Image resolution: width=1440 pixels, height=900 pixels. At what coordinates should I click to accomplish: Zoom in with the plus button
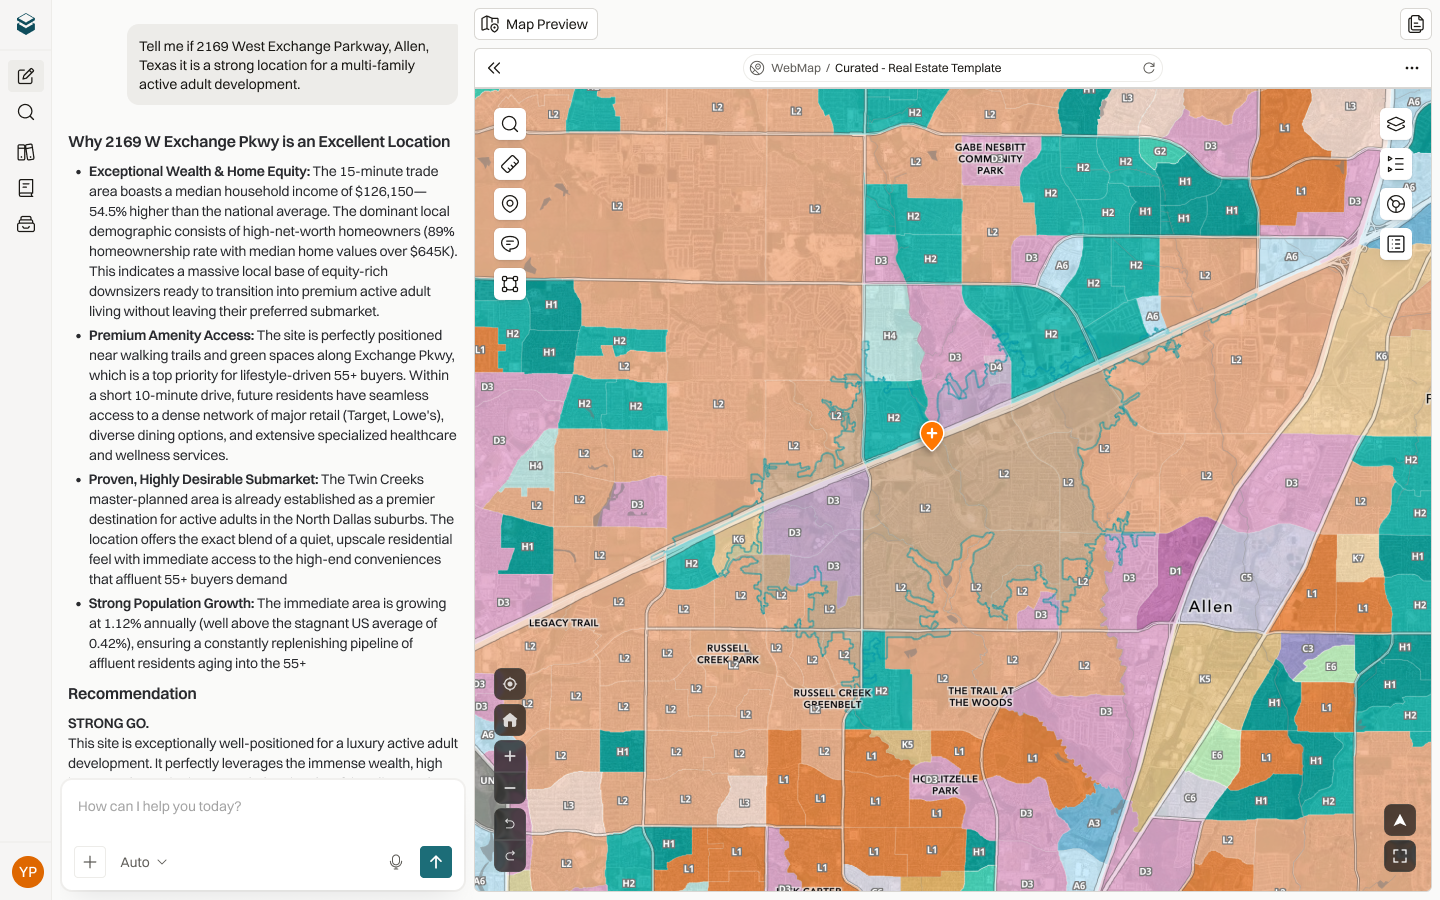[x=510, y=756]
